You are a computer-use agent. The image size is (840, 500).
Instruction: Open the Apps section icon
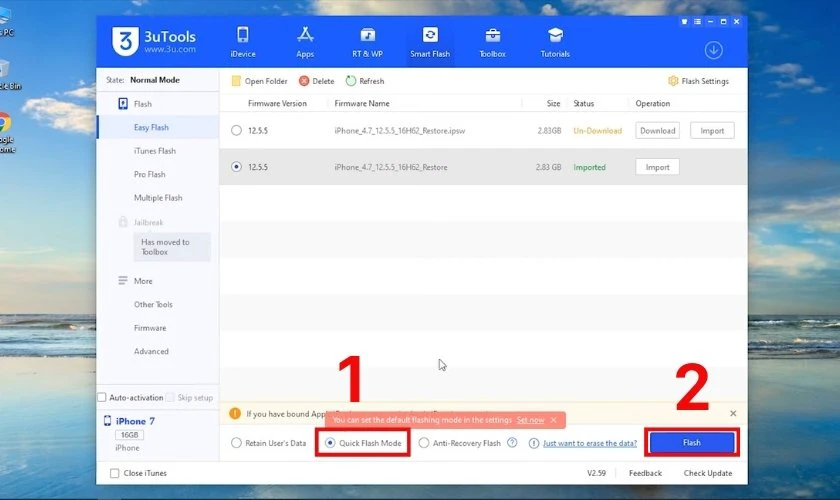click(305, 36)
